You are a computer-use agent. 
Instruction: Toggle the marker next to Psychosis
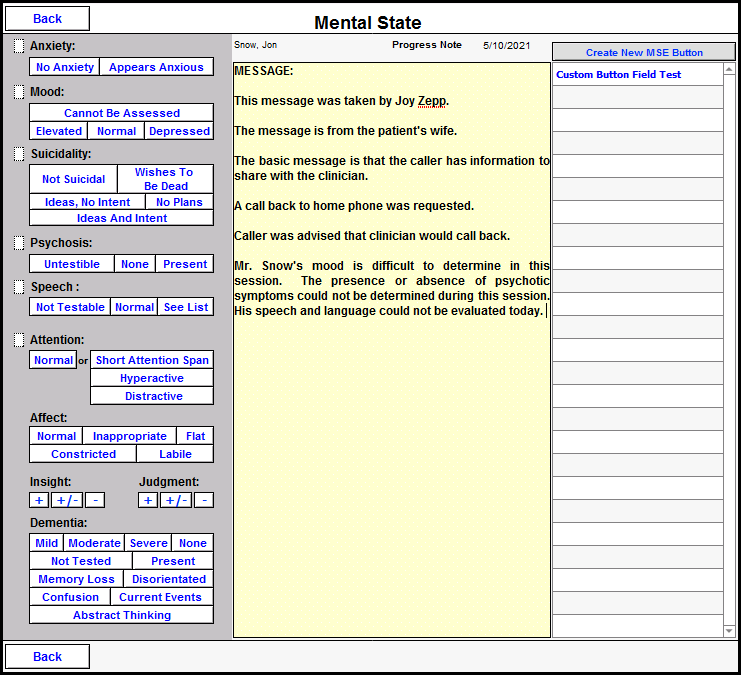pyautogui.click(x=19, y=243)
